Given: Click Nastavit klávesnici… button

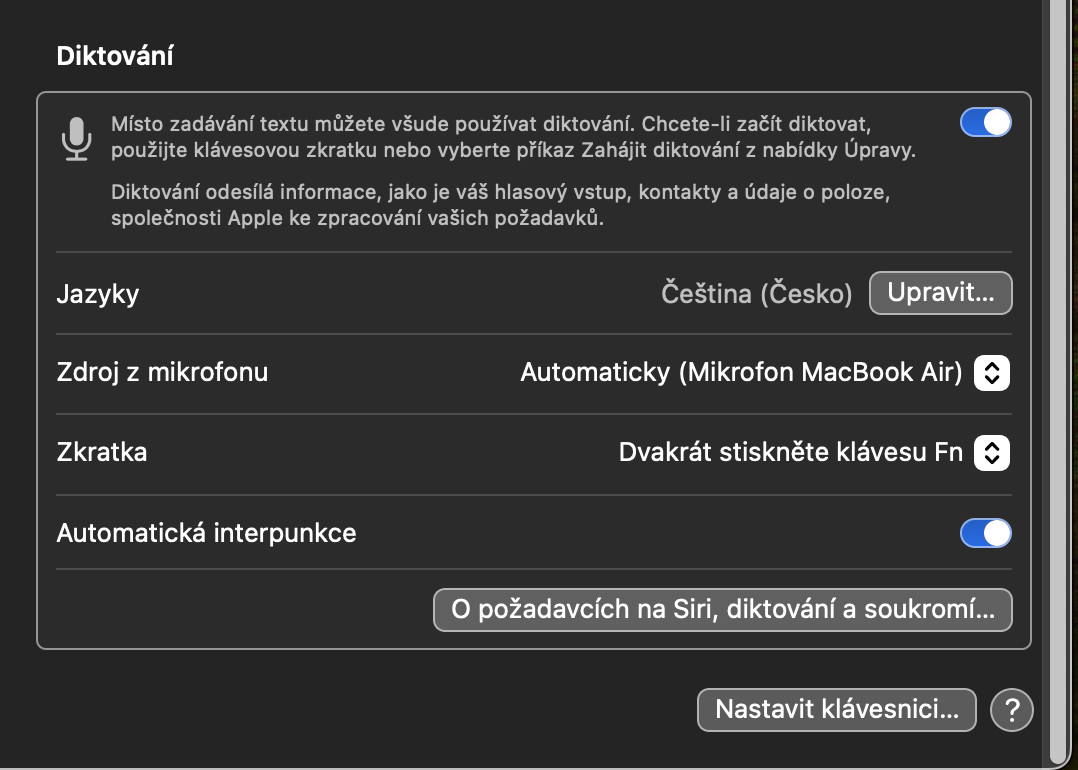Looking at the screenshot, I should [x=836, y=710].
